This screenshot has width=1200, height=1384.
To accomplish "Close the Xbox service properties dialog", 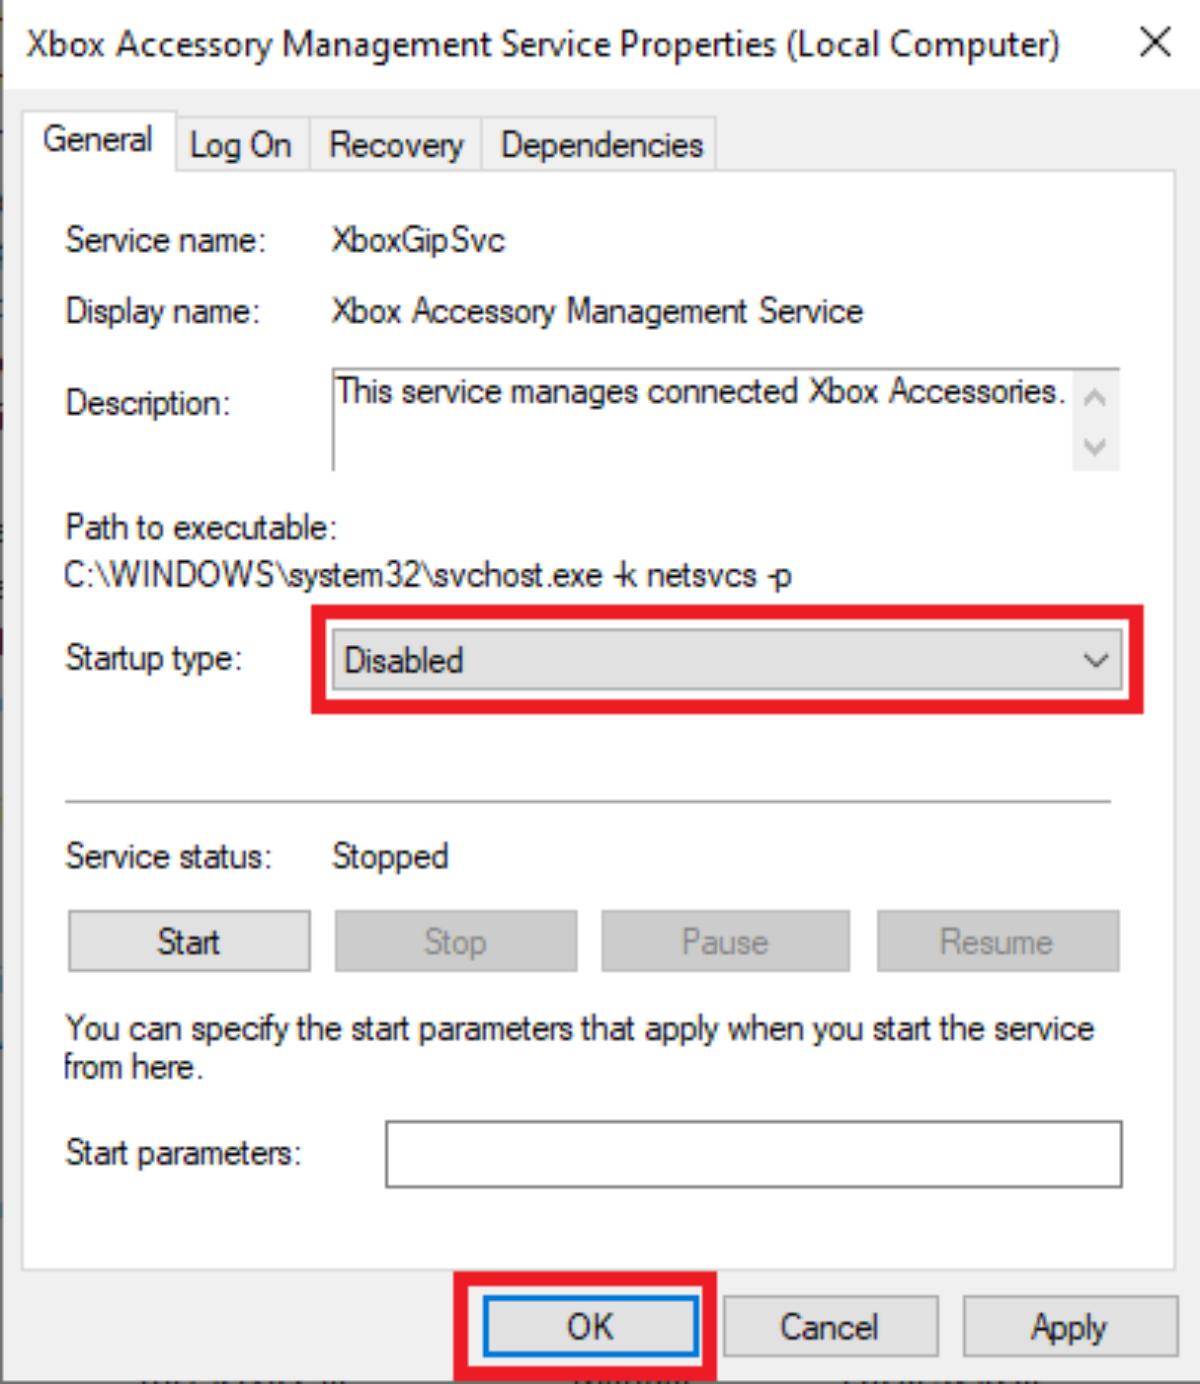I will click(1155, 42).
